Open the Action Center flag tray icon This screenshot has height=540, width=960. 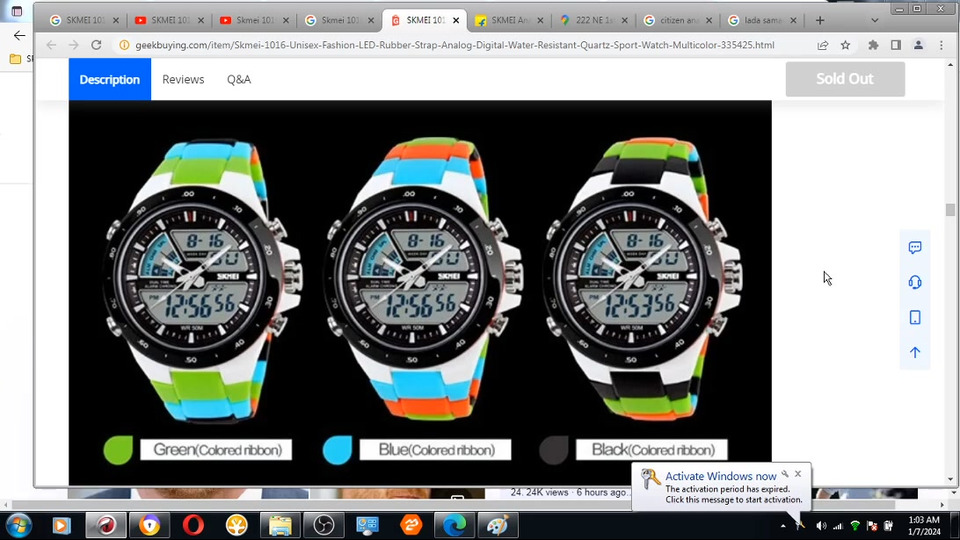tap(872, 526)
